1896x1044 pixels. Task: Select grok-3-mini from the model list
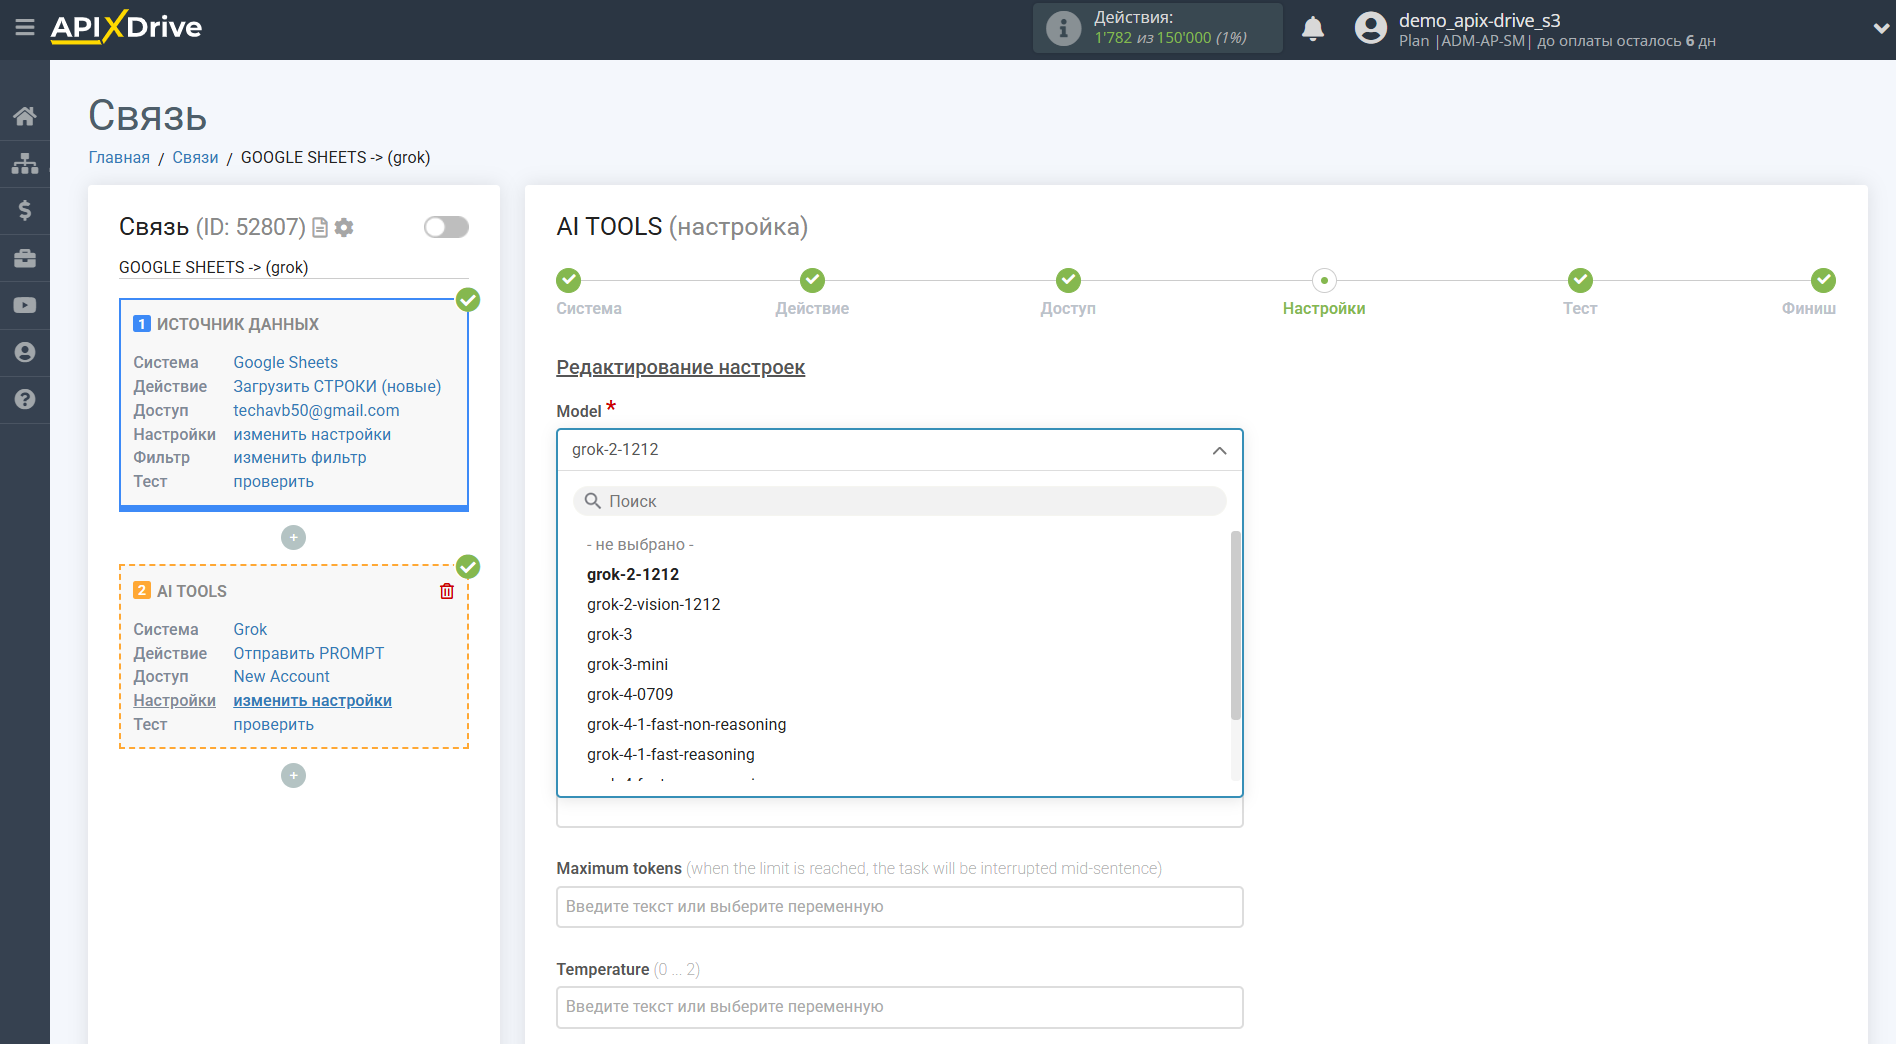[x=627, y=664]
